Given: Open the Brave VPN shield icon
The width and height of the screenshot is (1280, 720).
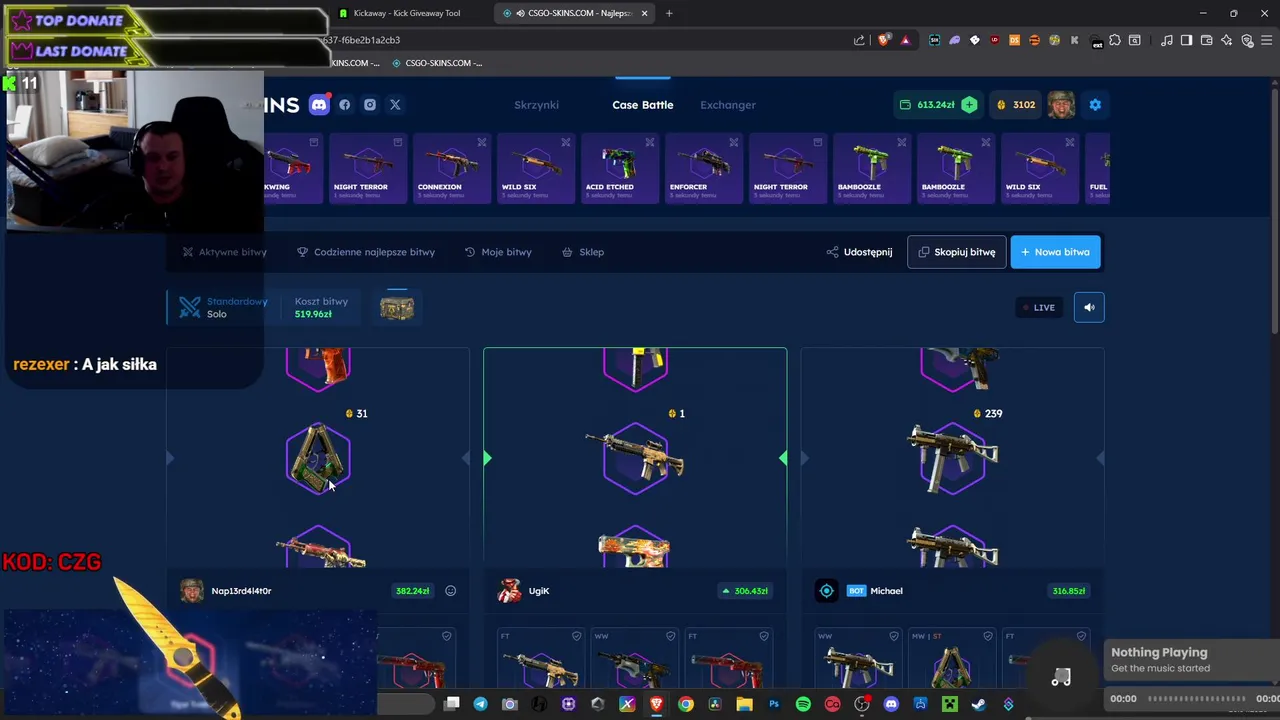Looking at the screenshot, I should coord(1247,40).
